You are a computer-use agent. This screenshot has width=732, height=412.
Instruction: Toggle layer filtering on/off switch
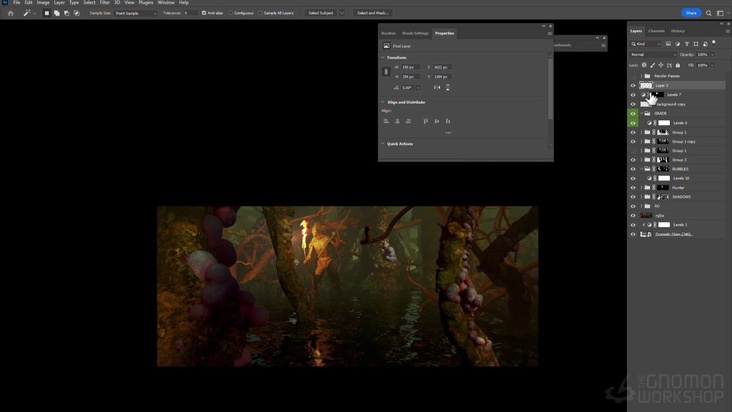tap(714, 43)
